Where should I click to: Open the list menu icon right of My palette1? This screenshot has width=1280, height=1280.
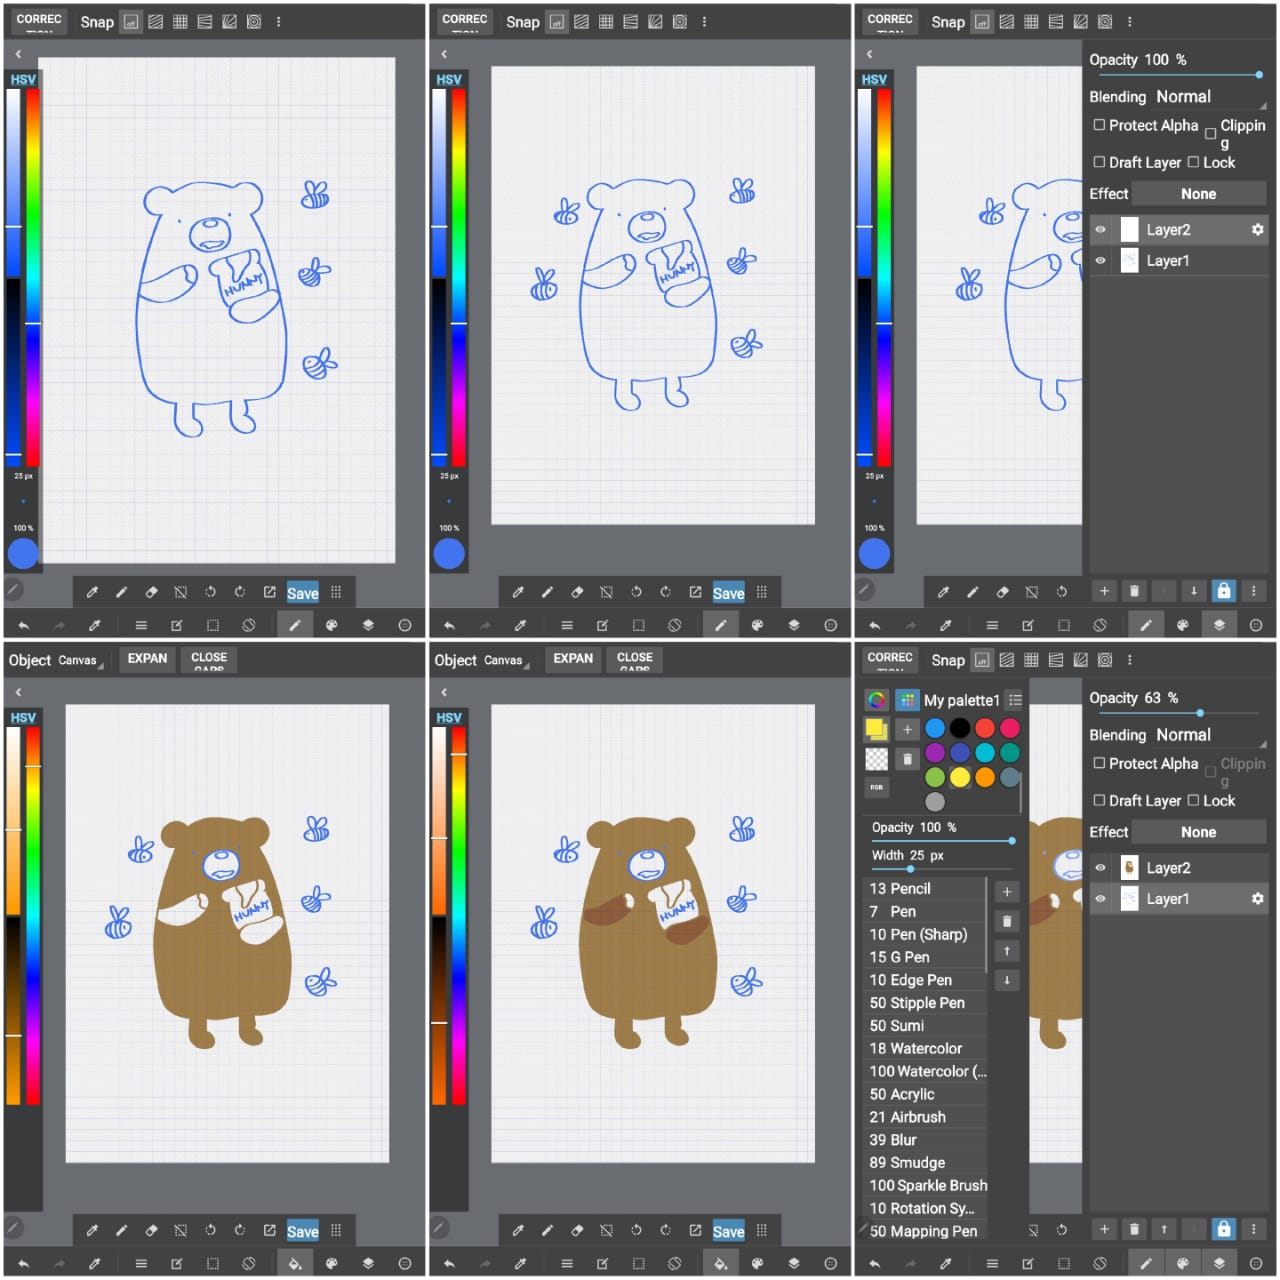click(x=1015, y=700)
